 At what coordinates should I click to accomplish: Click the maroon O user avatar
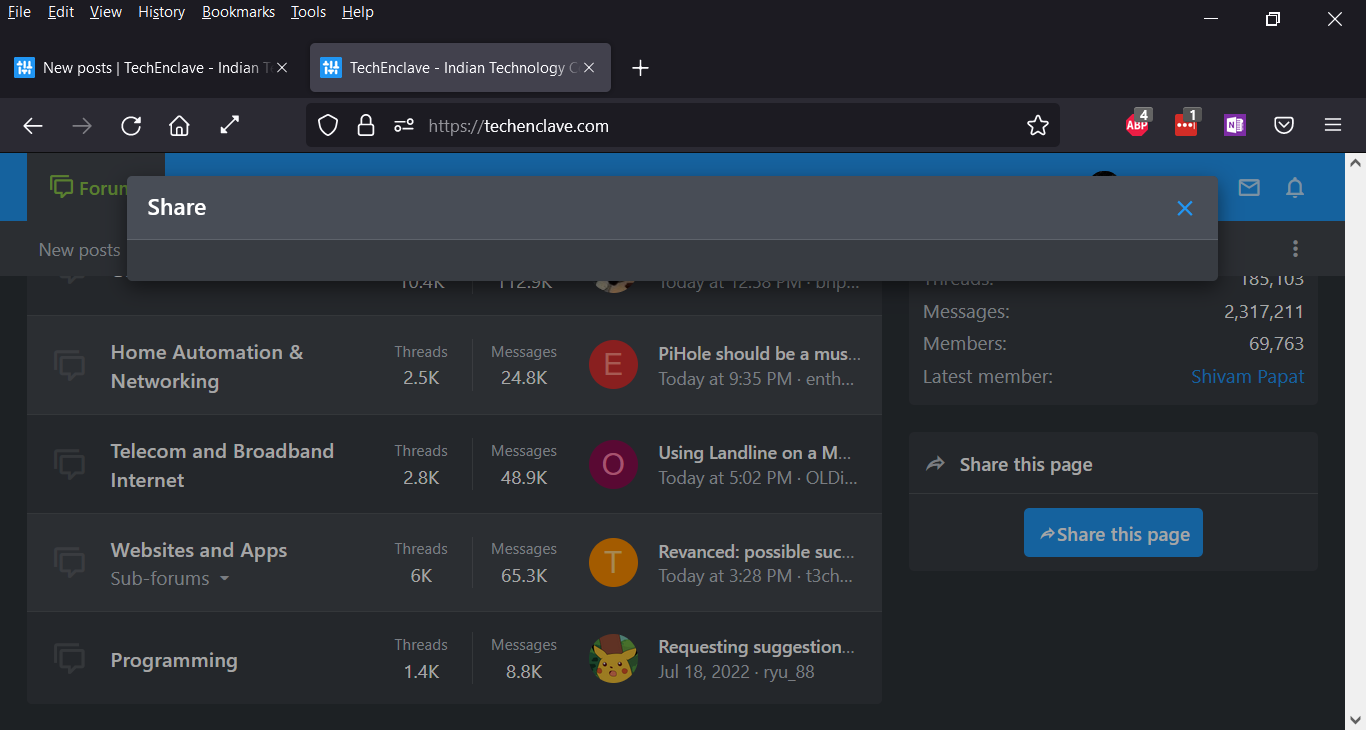pyautogui.click(x=614, y=464)
